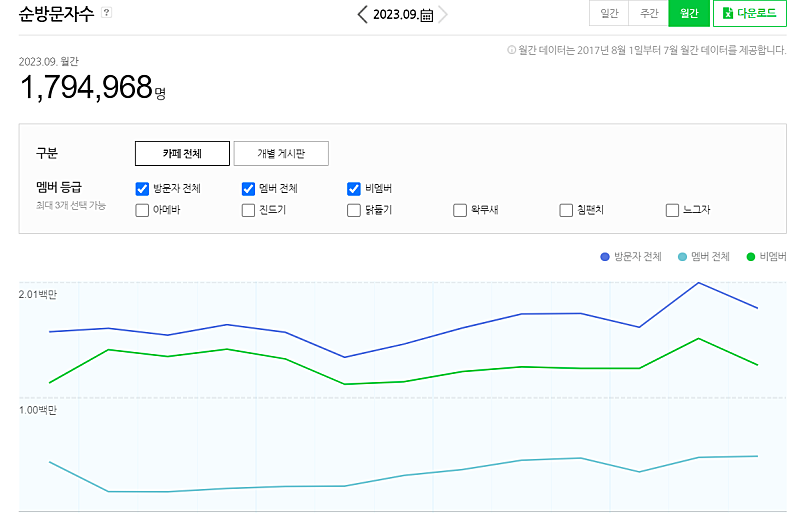Enable the 아메바 grade checkbox

point(142,210)
